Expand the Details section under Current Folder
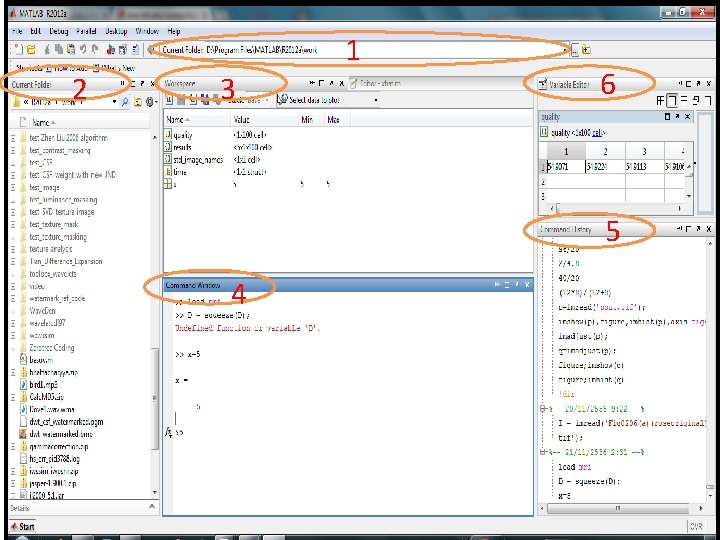Screen dimensions: 720x540 click(x=152, y=506)
